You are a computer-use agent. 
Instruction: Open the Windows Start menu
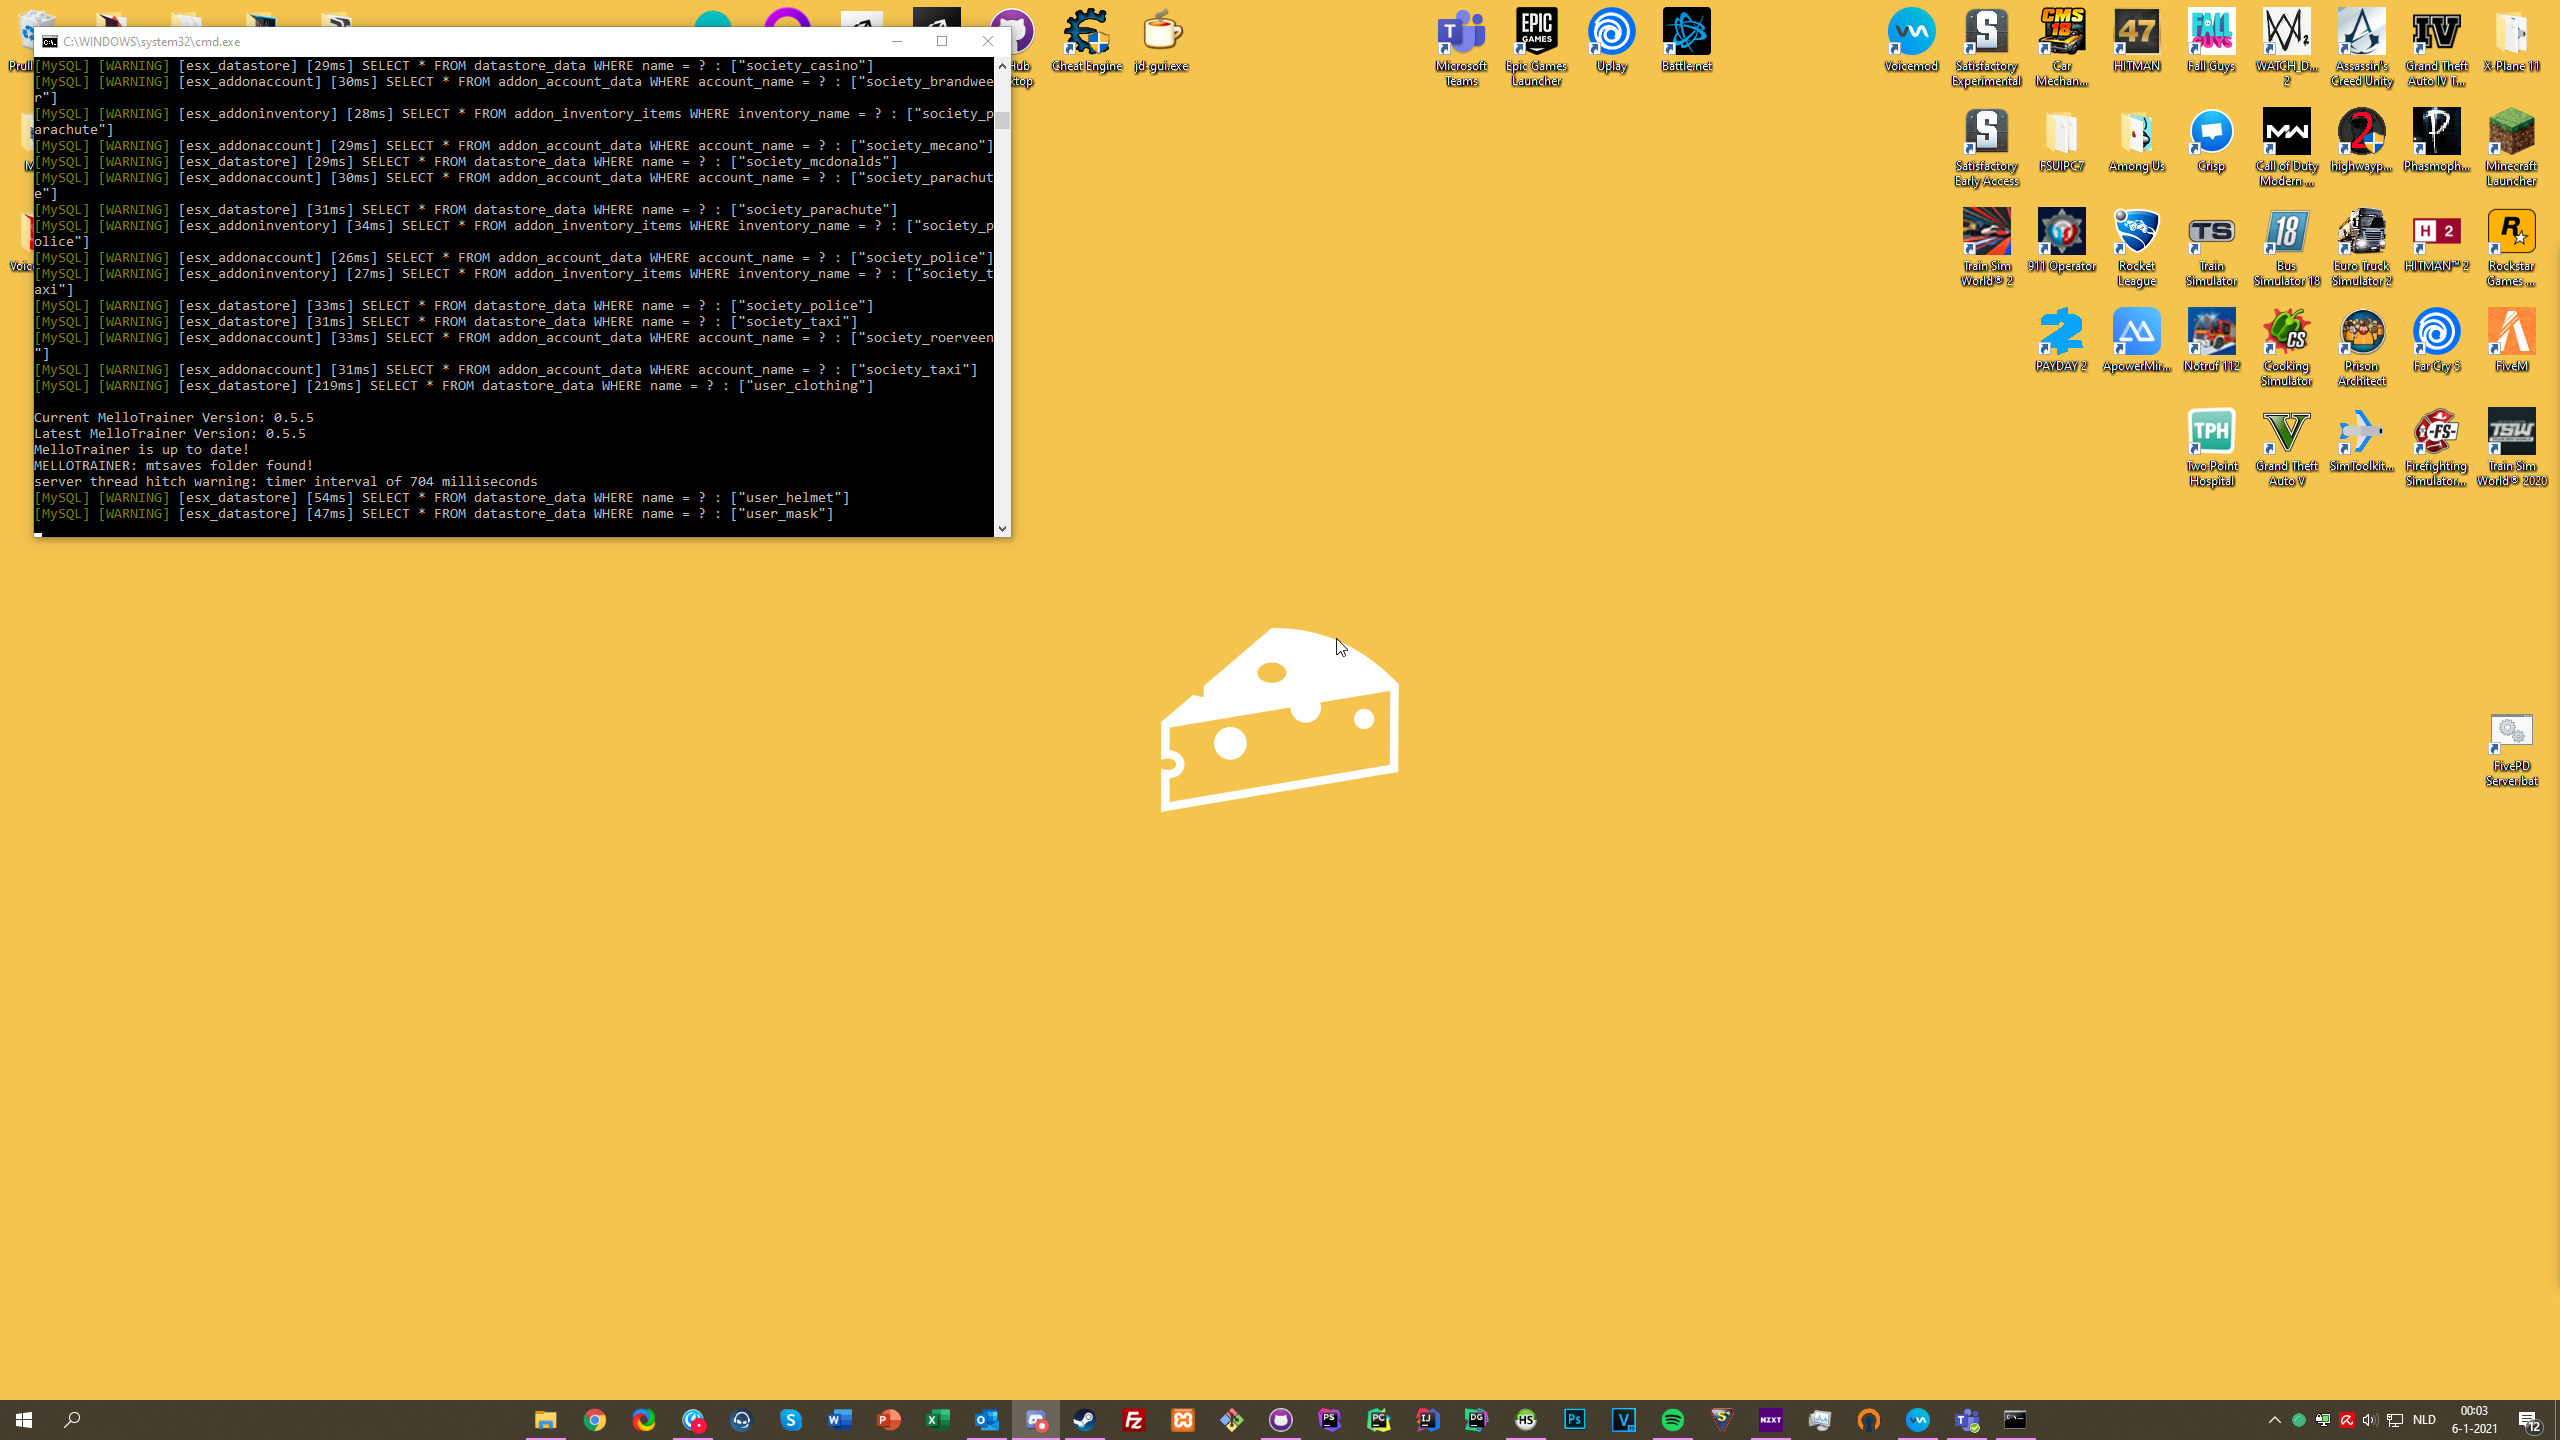(x=24, y=1420)
